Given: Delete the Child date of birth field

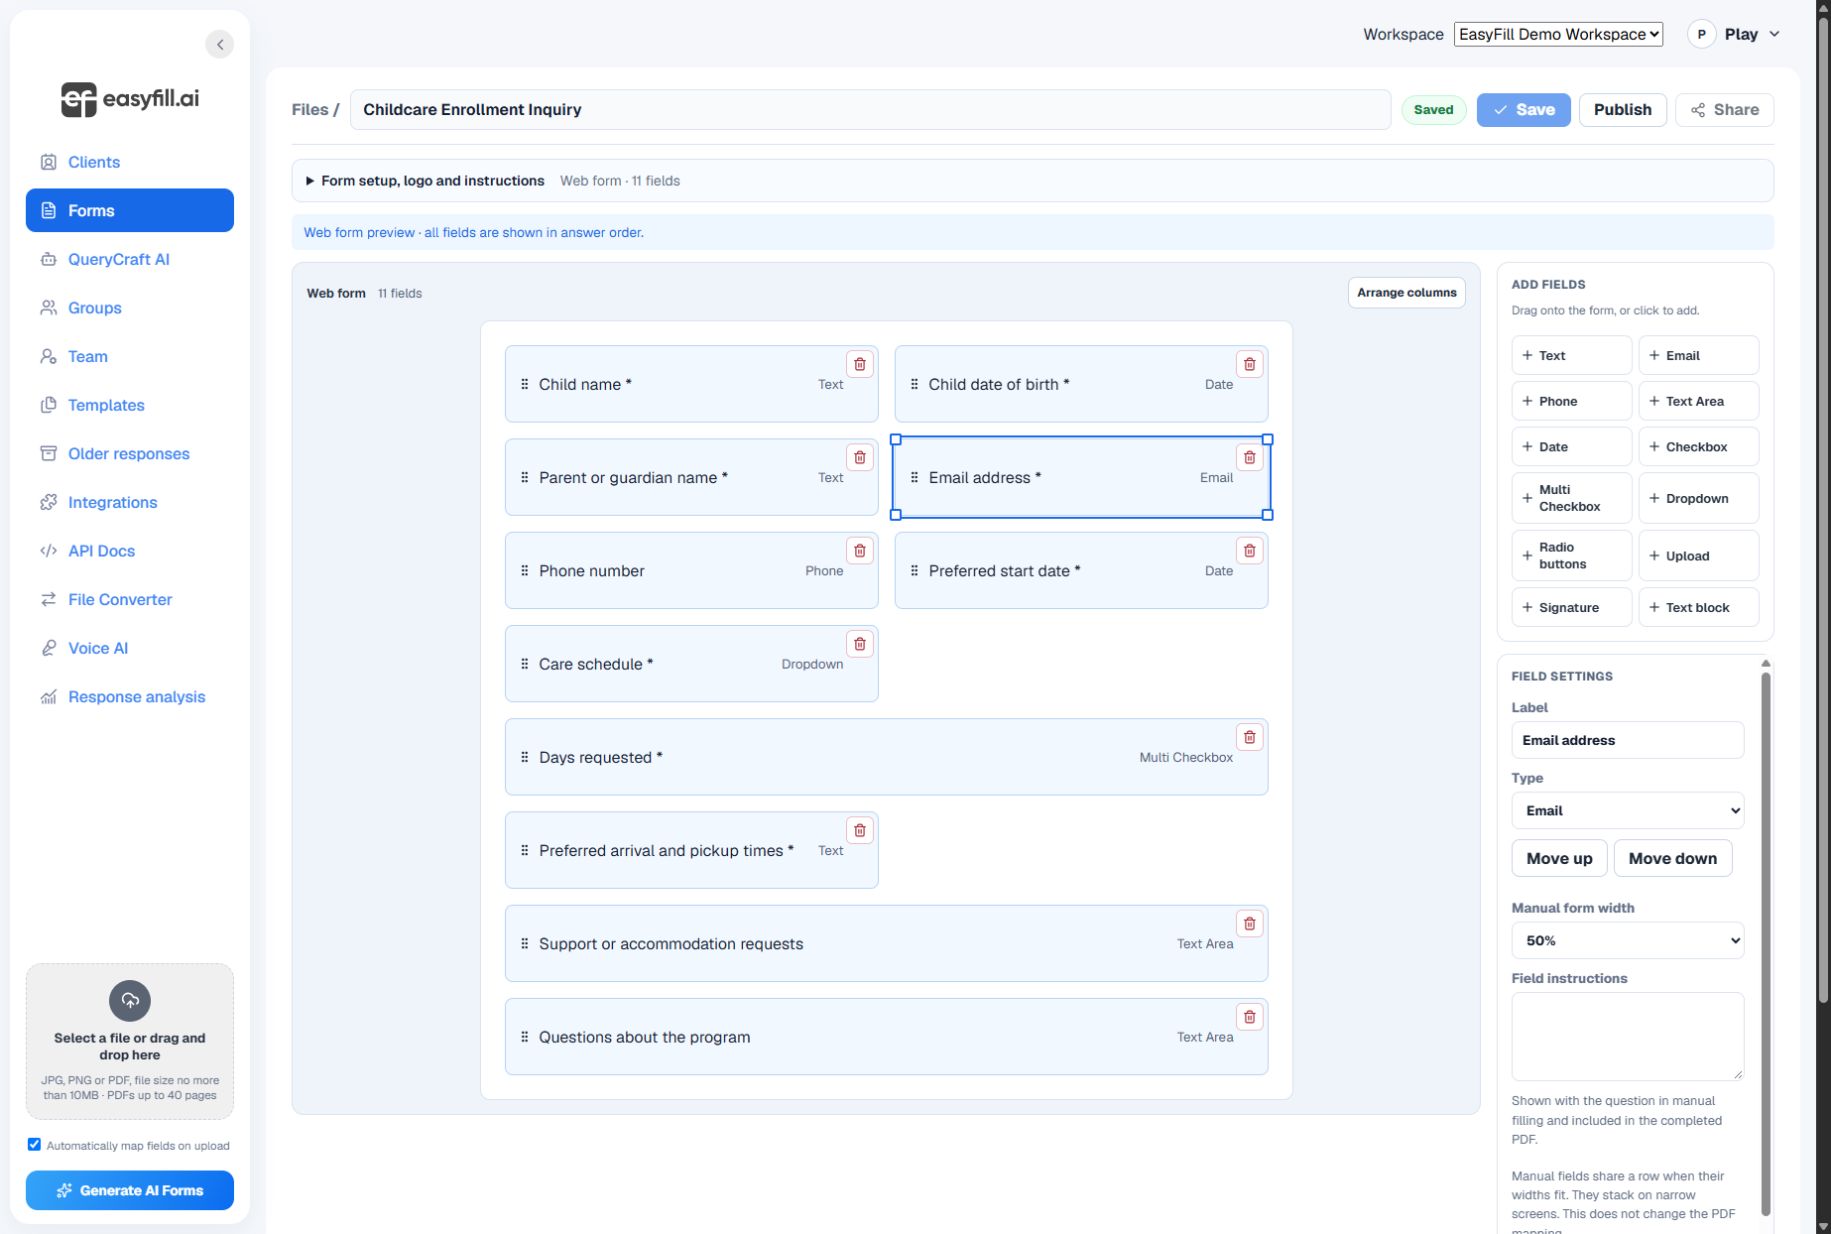Looking at the screenshot, I should [x=1249, y=364].
